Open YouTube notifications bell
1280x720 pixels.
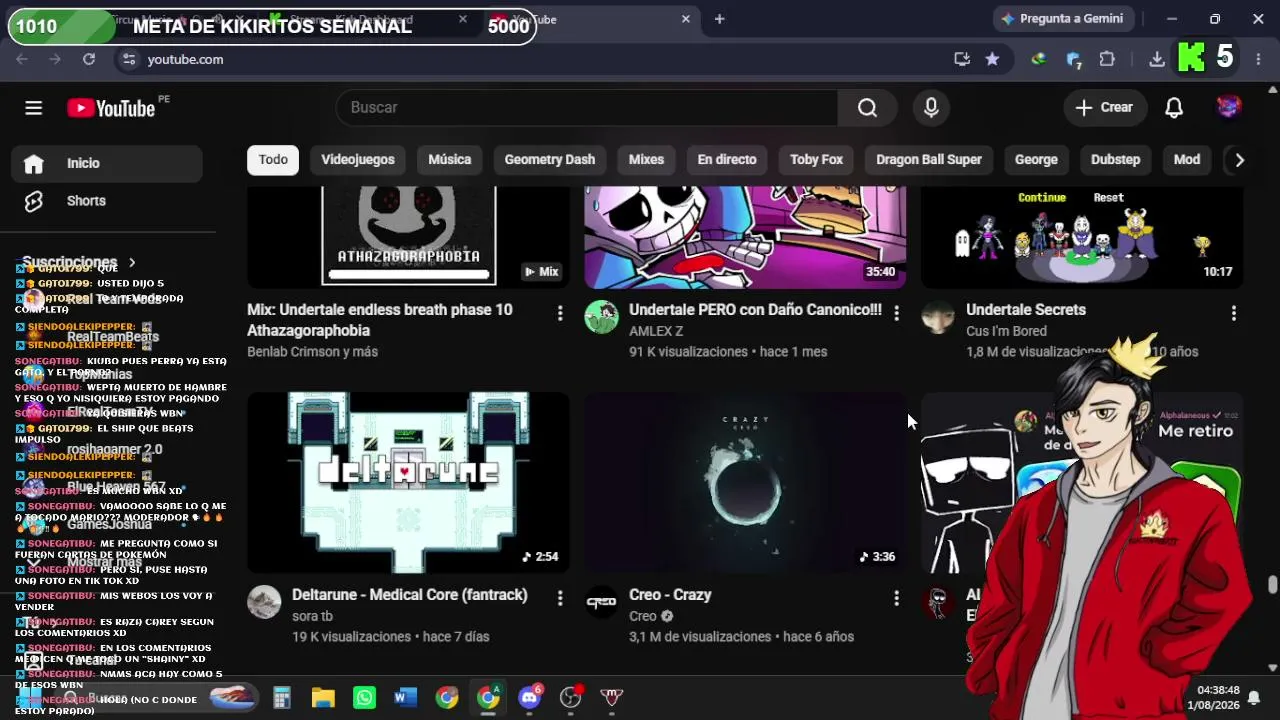pos(1174,108)
